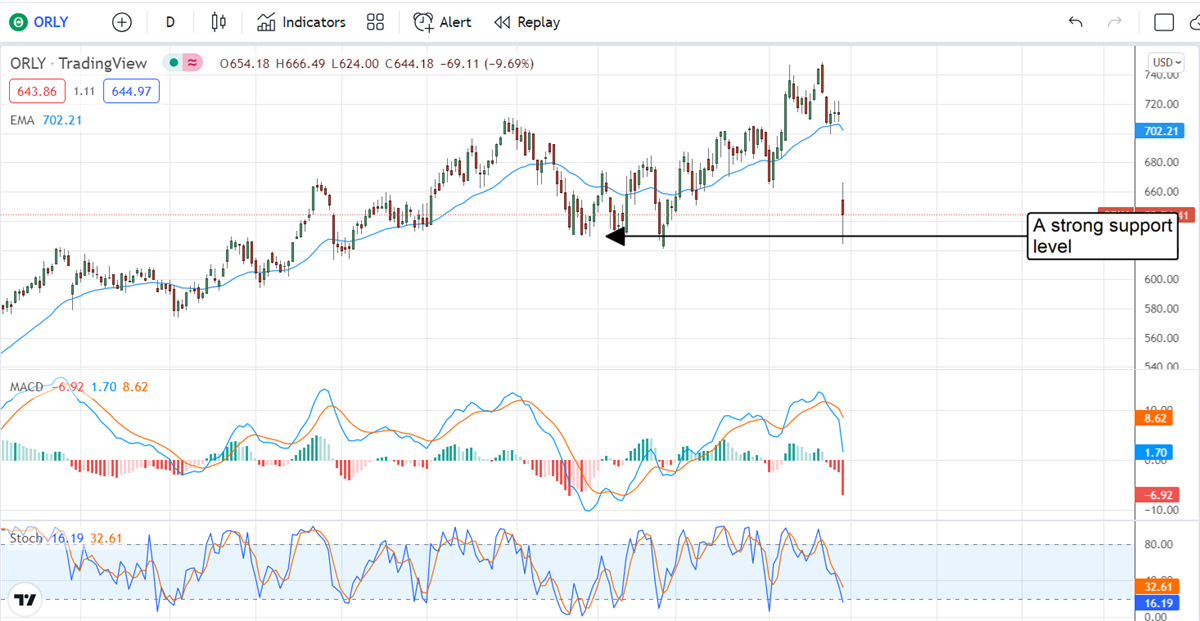Viewport: 1200px width, 621px height.
Task: Click the TradingView logo in the corner
Action: [25, 600]
